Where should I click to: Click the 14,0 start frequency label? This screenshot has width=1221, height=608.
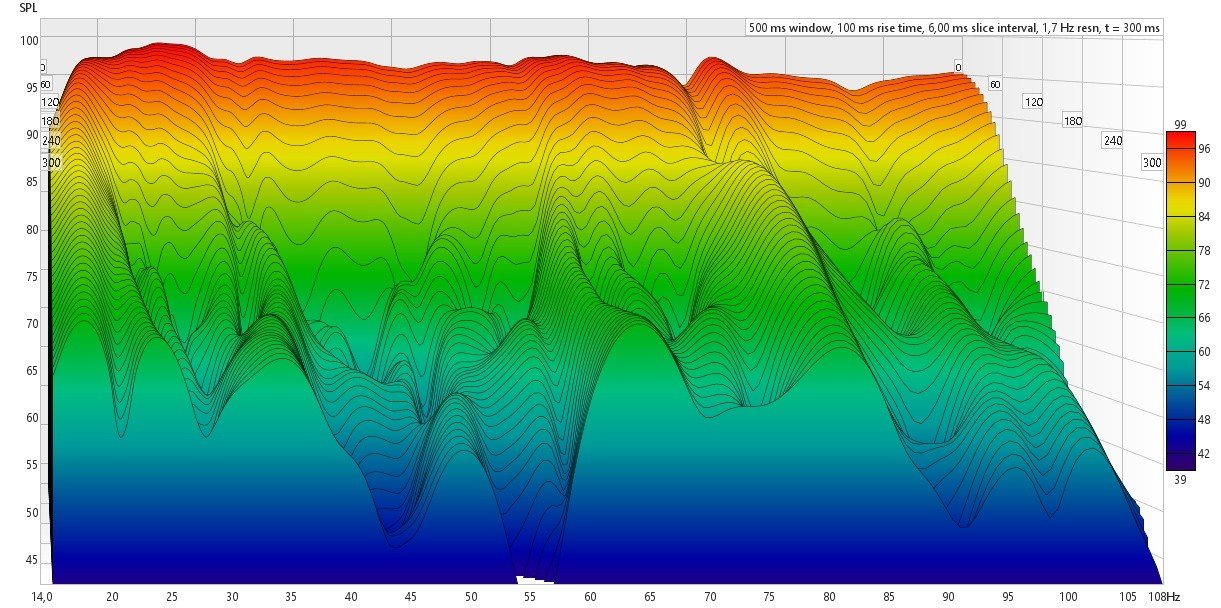(x=42, y=597)
